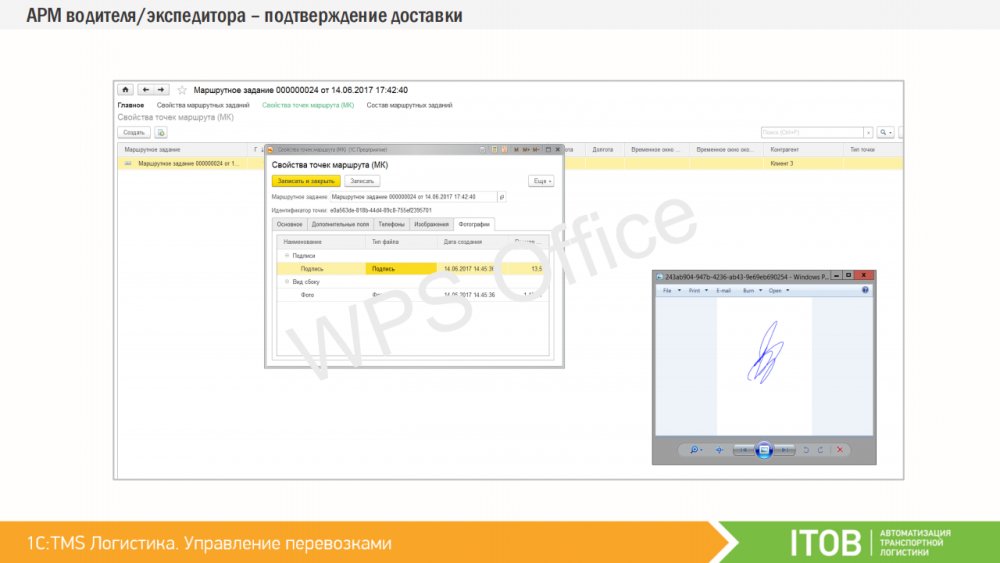
Task: Play slideshow in Photo Viewer
Action: [x=764, y=450]
